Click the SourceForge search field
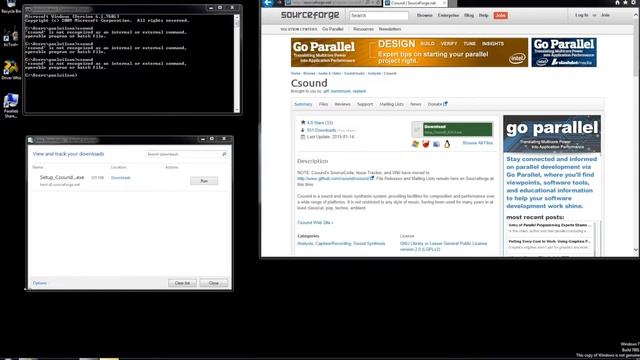The height and width of the screenshot is (360, 640). [x=379, y=16]
